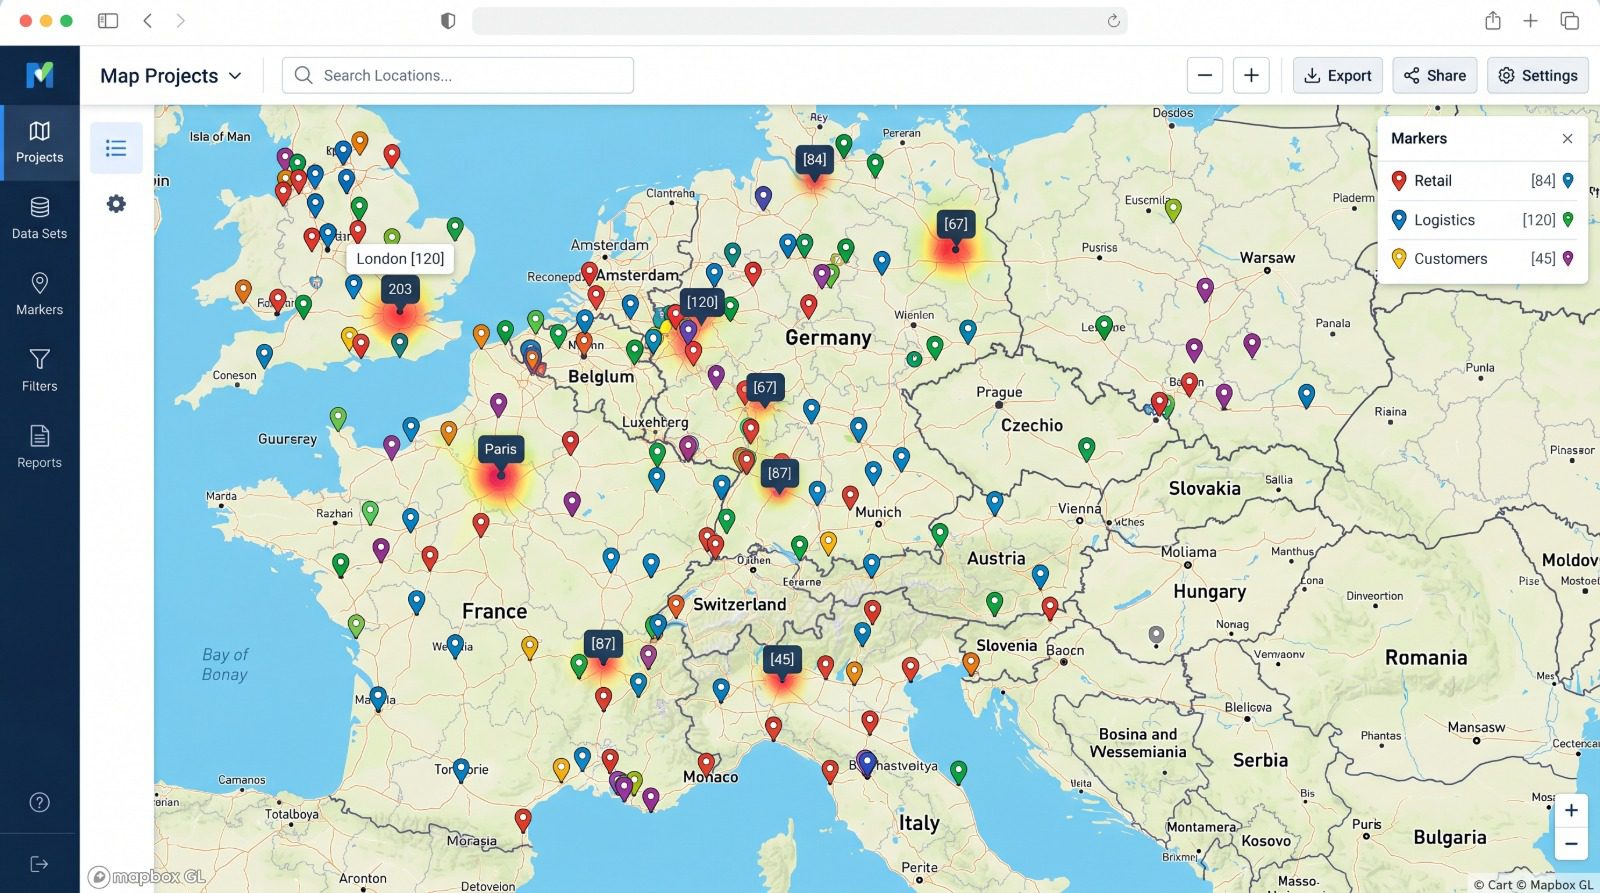Click the [67] cluster south of Germany label
1600x893 pixels.
[x=765, y=387]
